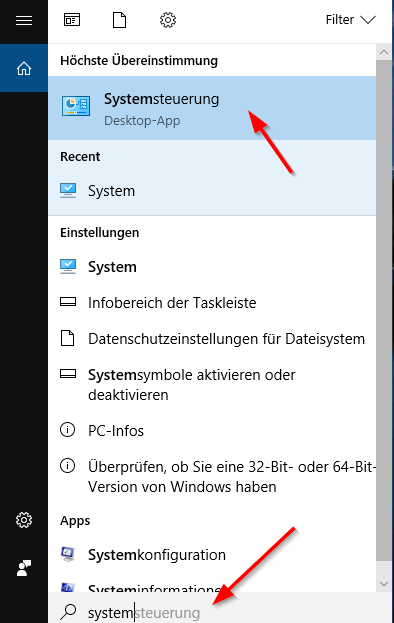Image resolution: width=394 pixels, height=623 pixels.
Task: Open 32-Bit oder 64-Bit check entry
Action: tap(212, 476)
